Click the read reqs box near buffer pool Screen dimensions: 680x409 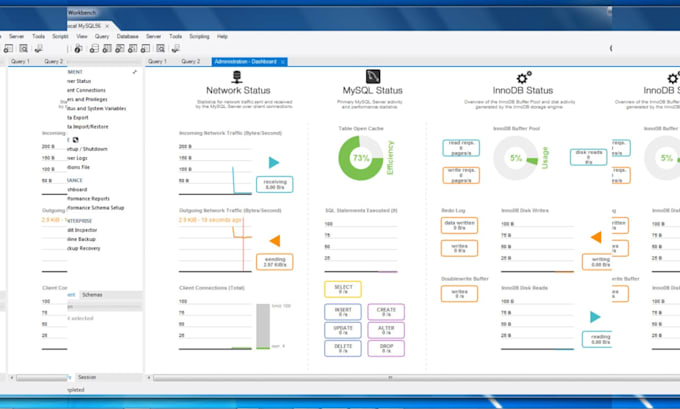point(461,148)
